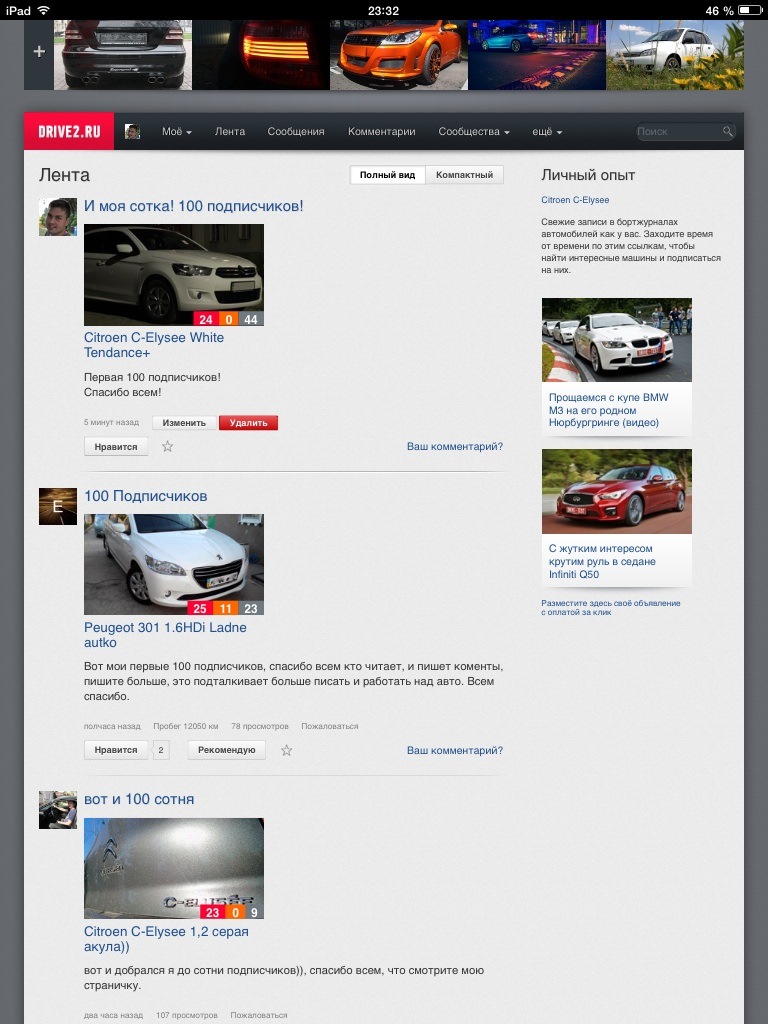The width and height of the screenshot is (768, 1024).
Task: Open the DRIVE2.RU logo home link
Action: (x=69, y=131)
